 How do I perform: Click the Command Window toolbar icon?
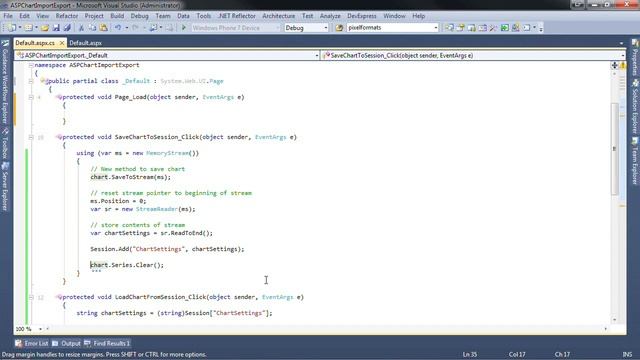pyautogui.click(x=527, y=28)
